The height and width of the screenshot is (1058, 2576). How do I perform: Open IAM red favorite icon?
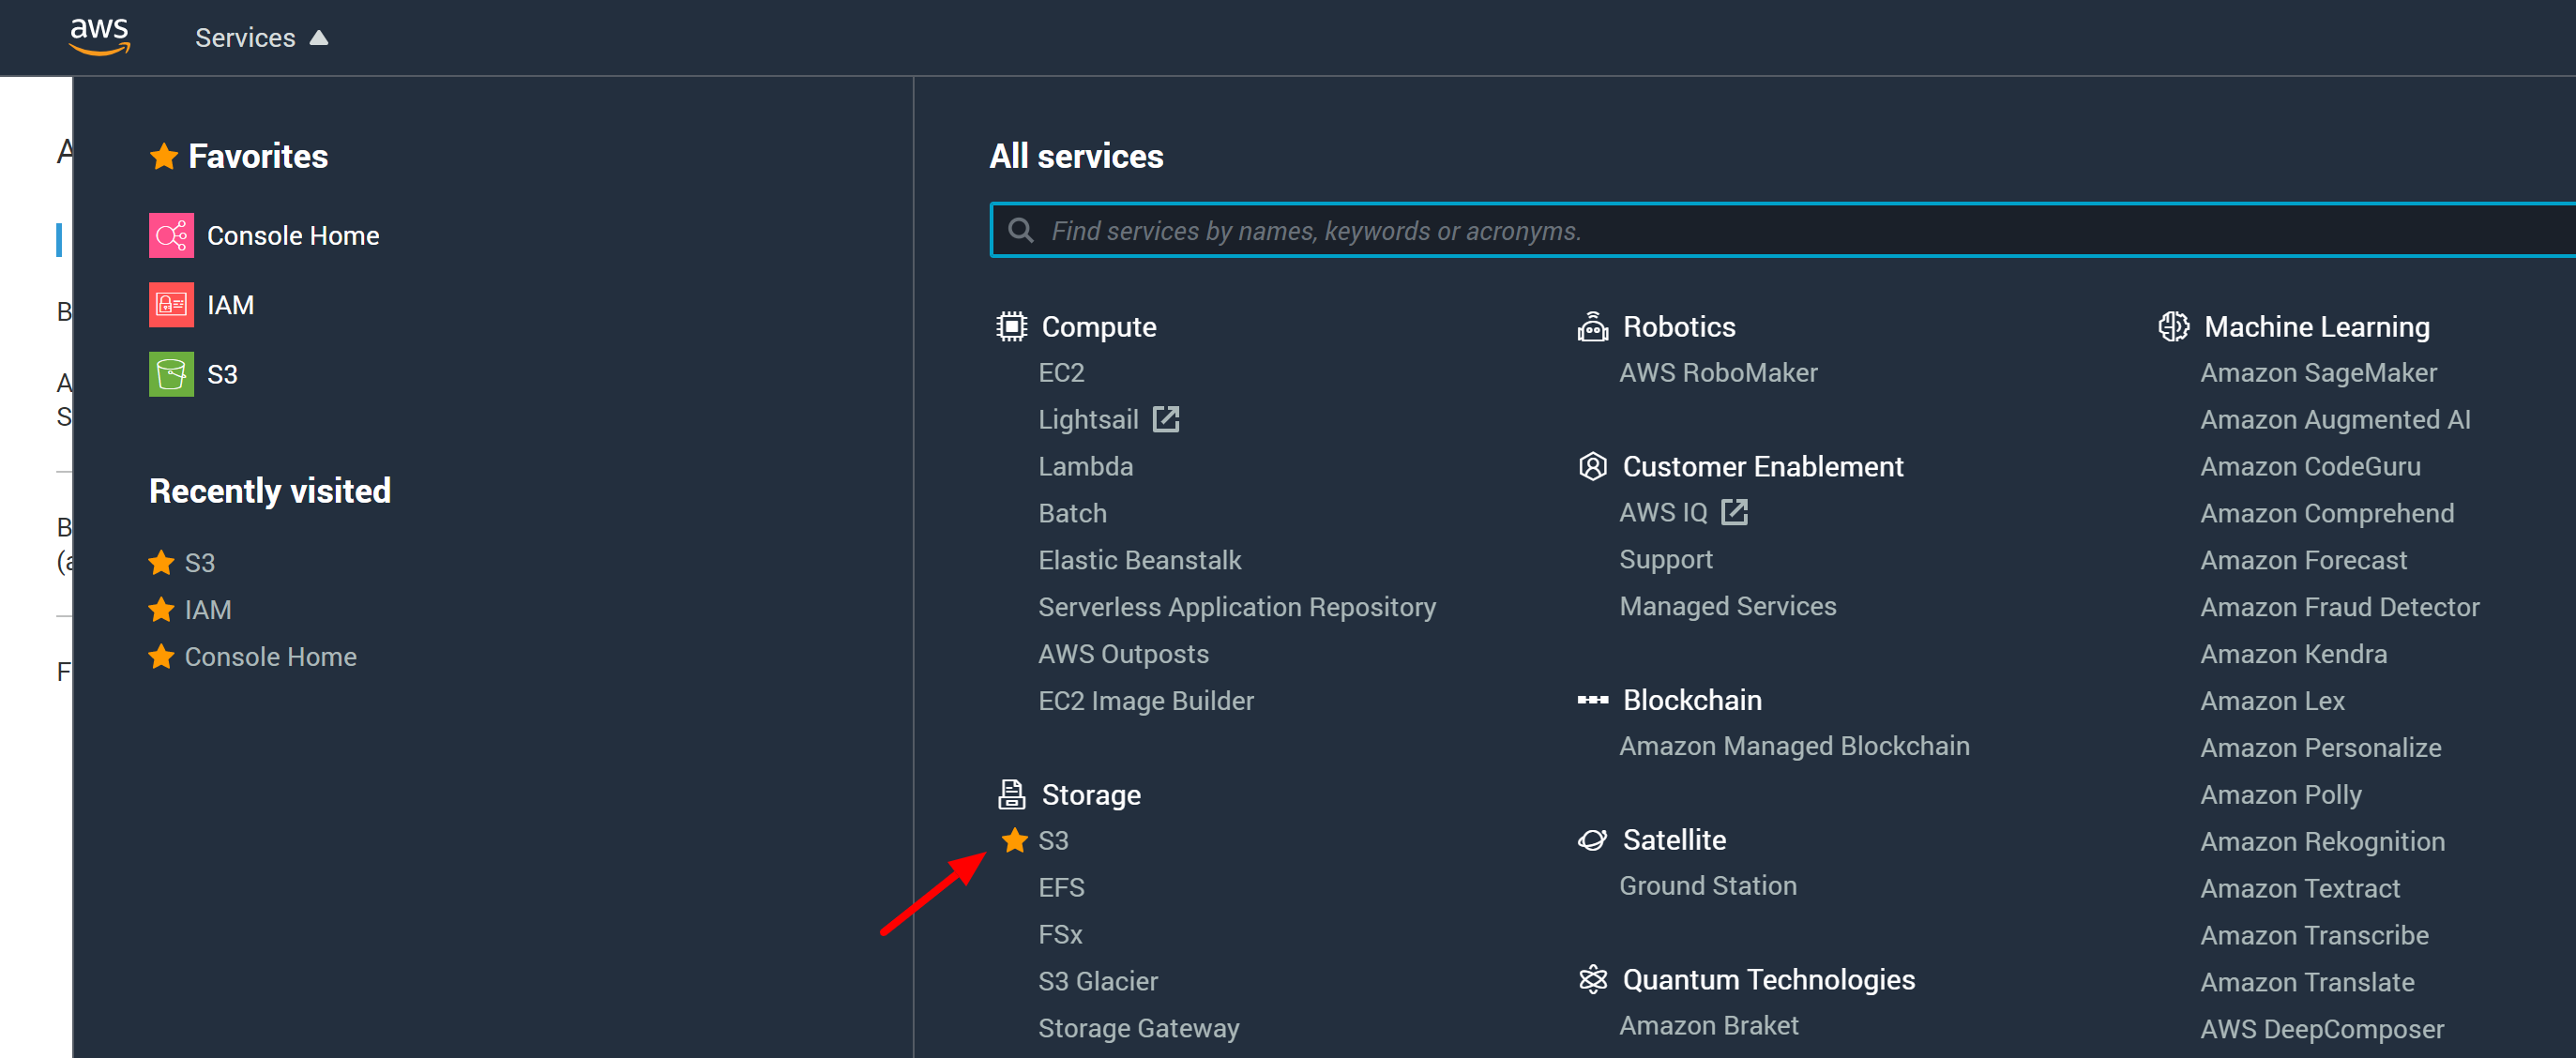(x=171, y=305)
